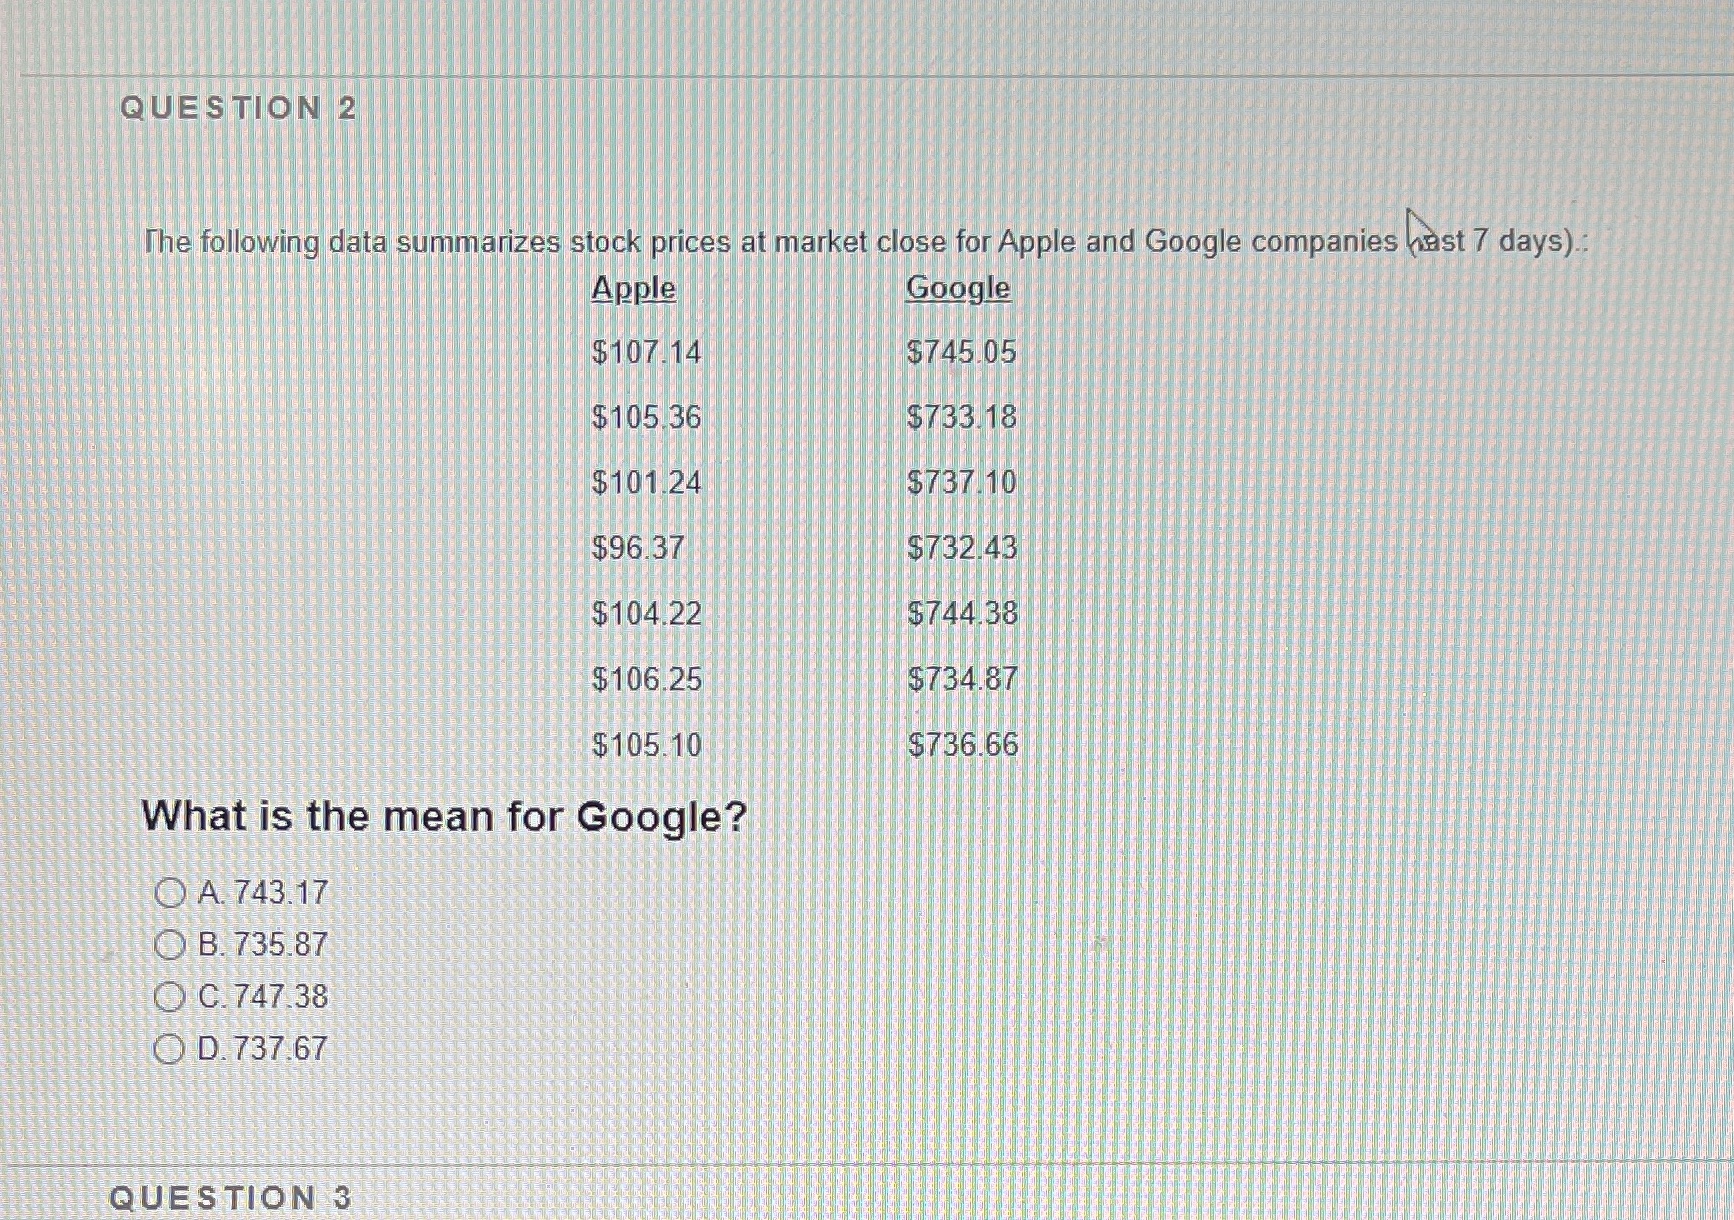Click the QUESTION 3 heading
The image size is (1734, 1220).
pos(230,1197)
